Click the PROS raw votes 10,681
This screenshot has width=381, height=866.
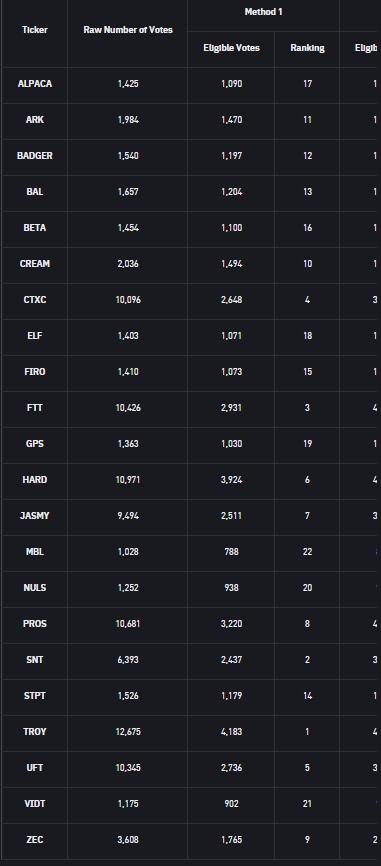coord(128,624)
